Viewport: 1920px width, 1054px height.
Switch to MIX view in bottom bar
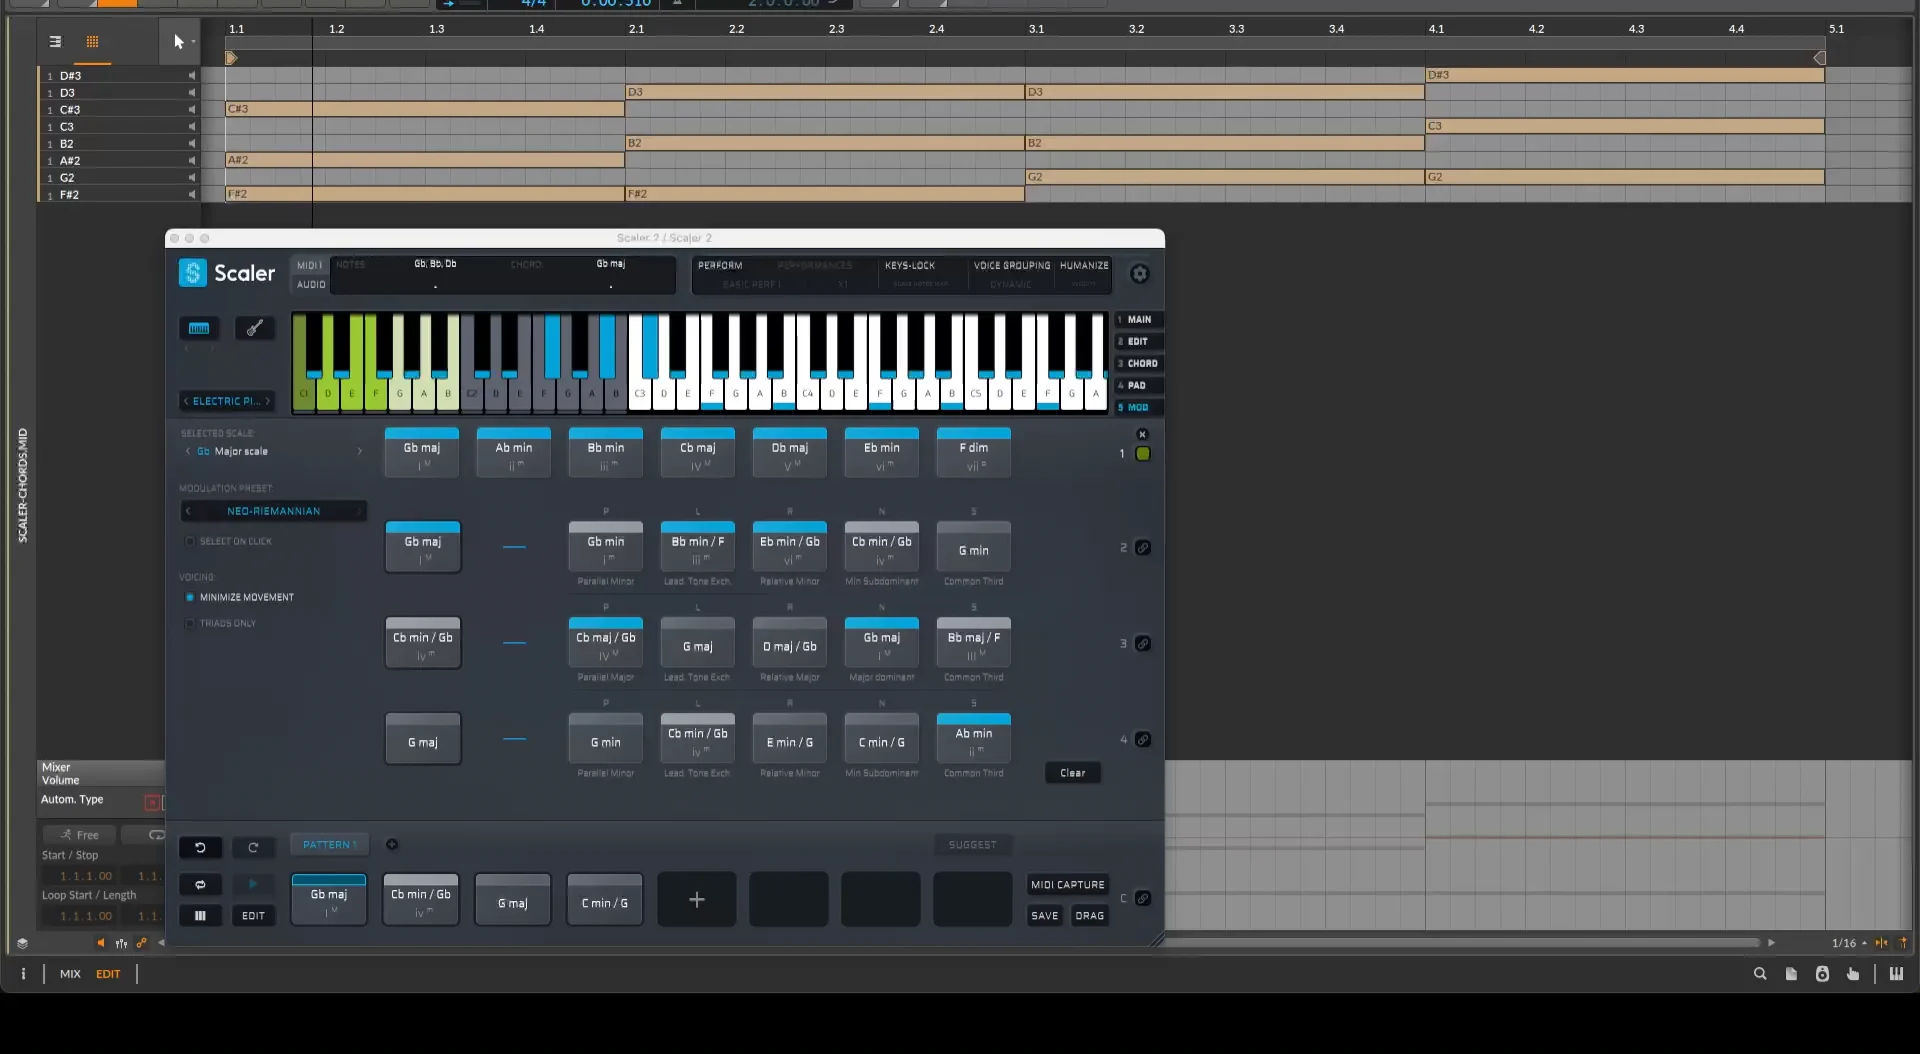(x=70, y=974)
